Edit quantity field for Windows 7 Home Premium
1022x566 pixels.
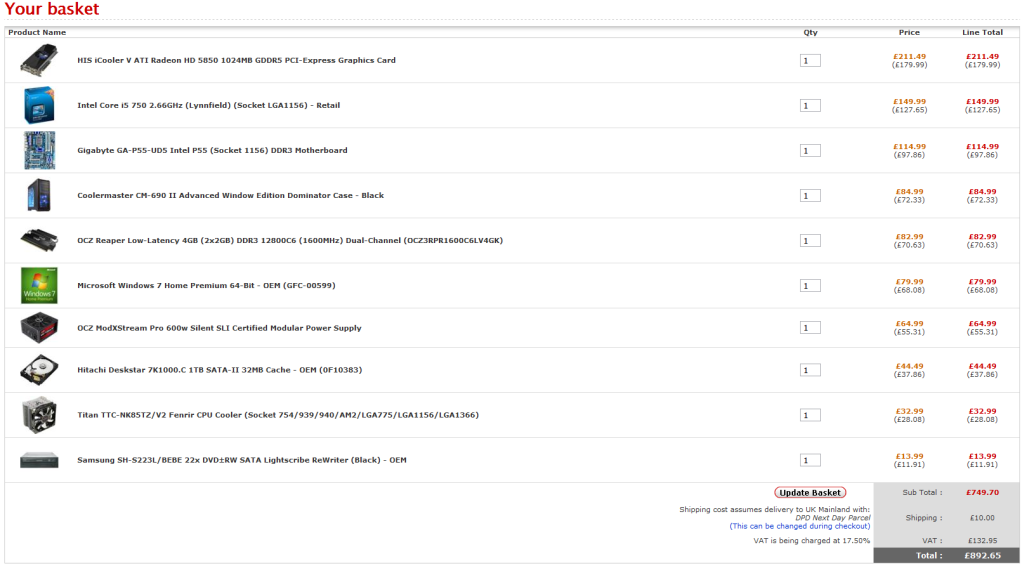(810, 286)
